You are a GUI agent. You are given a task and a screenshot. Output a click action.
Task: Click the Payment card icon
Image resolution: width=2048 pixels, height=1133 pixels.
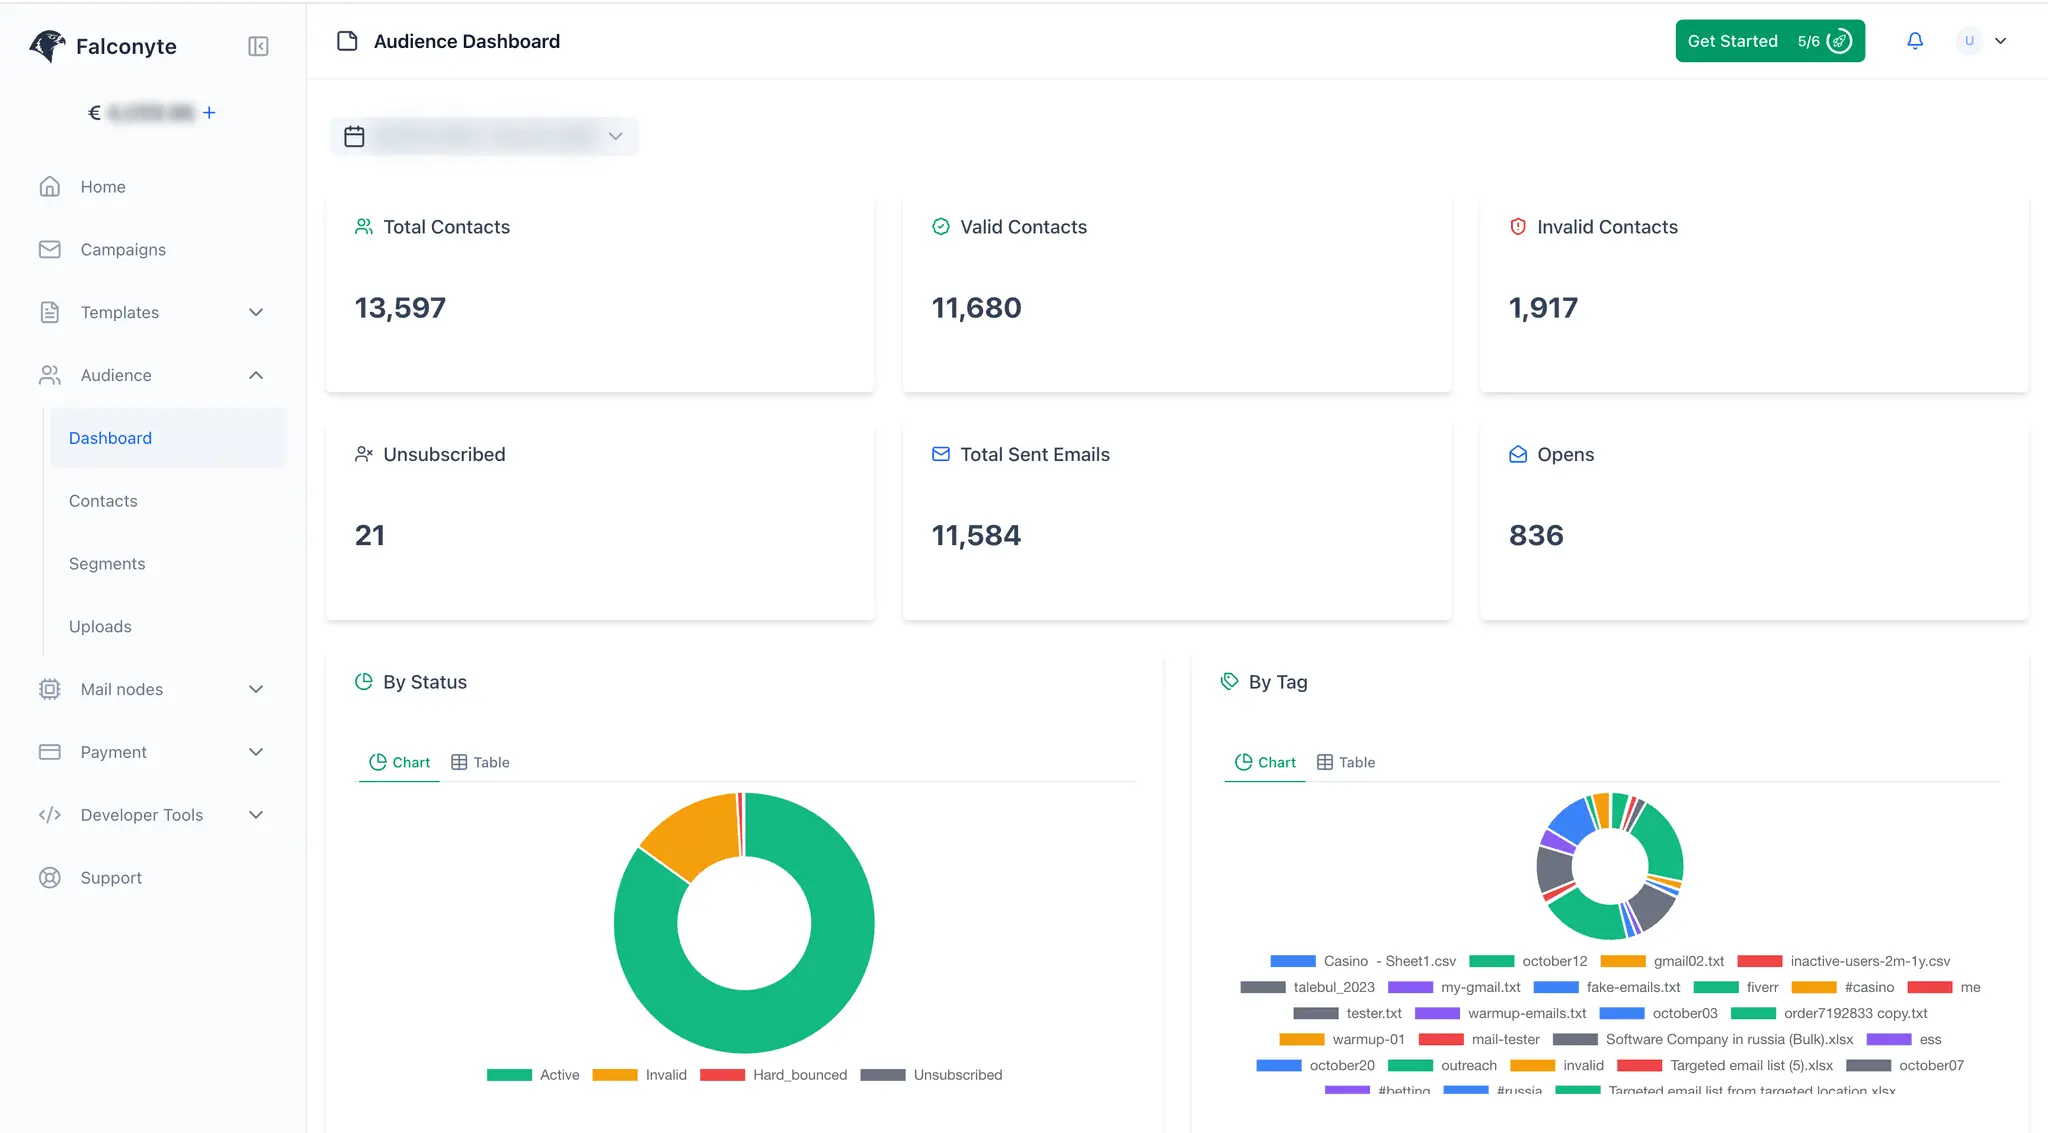[x=50, y=752]
